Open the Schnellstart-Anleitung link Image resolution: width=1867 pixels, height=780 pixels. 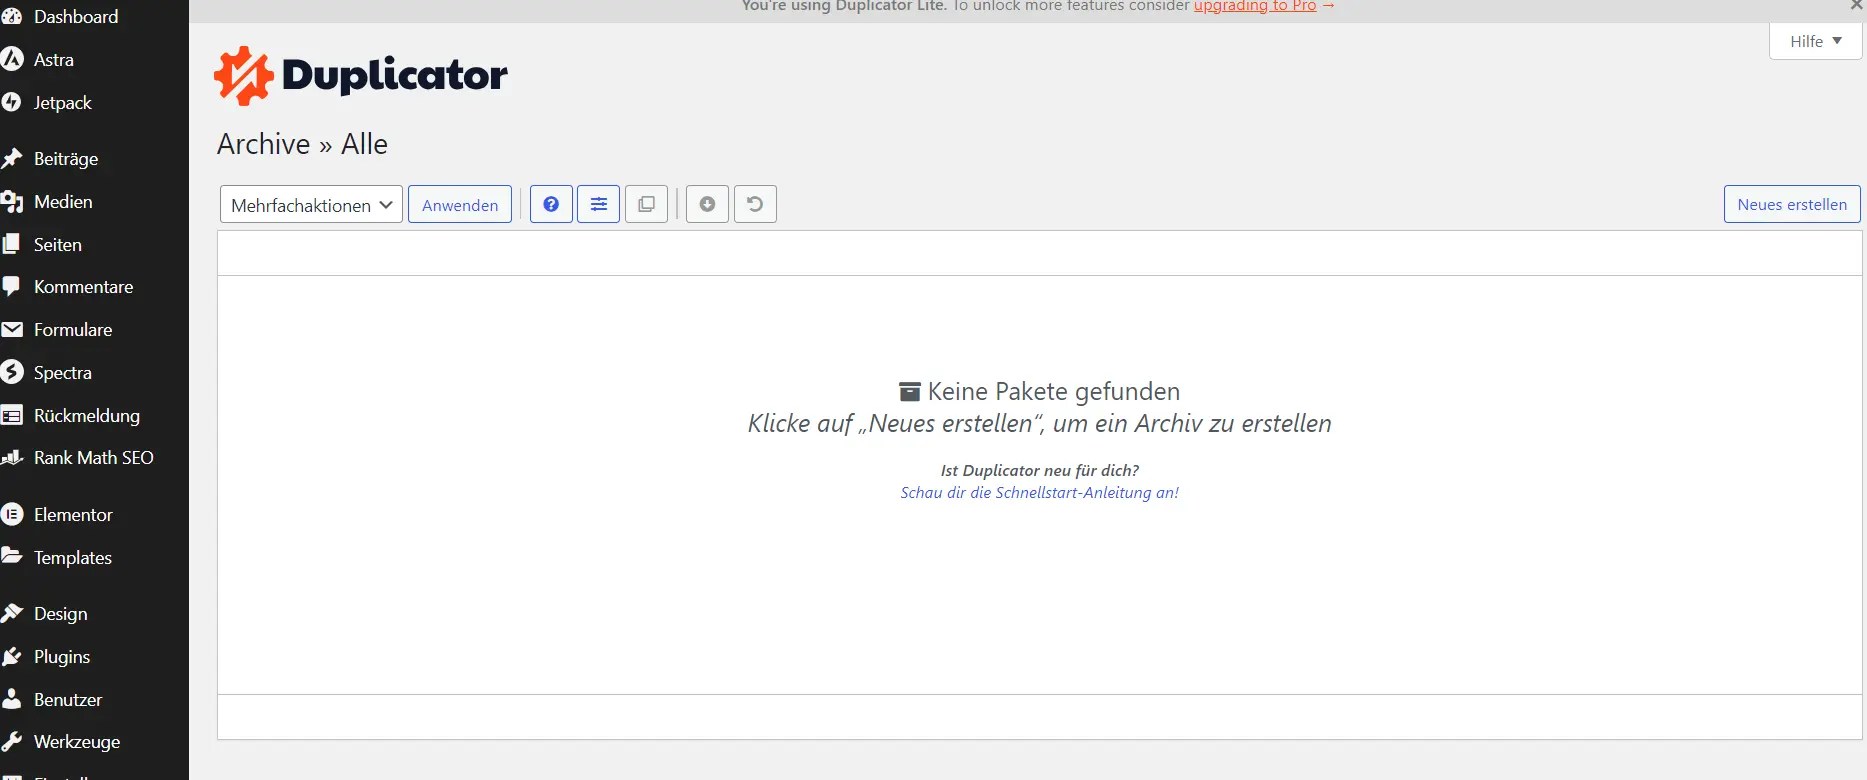1040,492
